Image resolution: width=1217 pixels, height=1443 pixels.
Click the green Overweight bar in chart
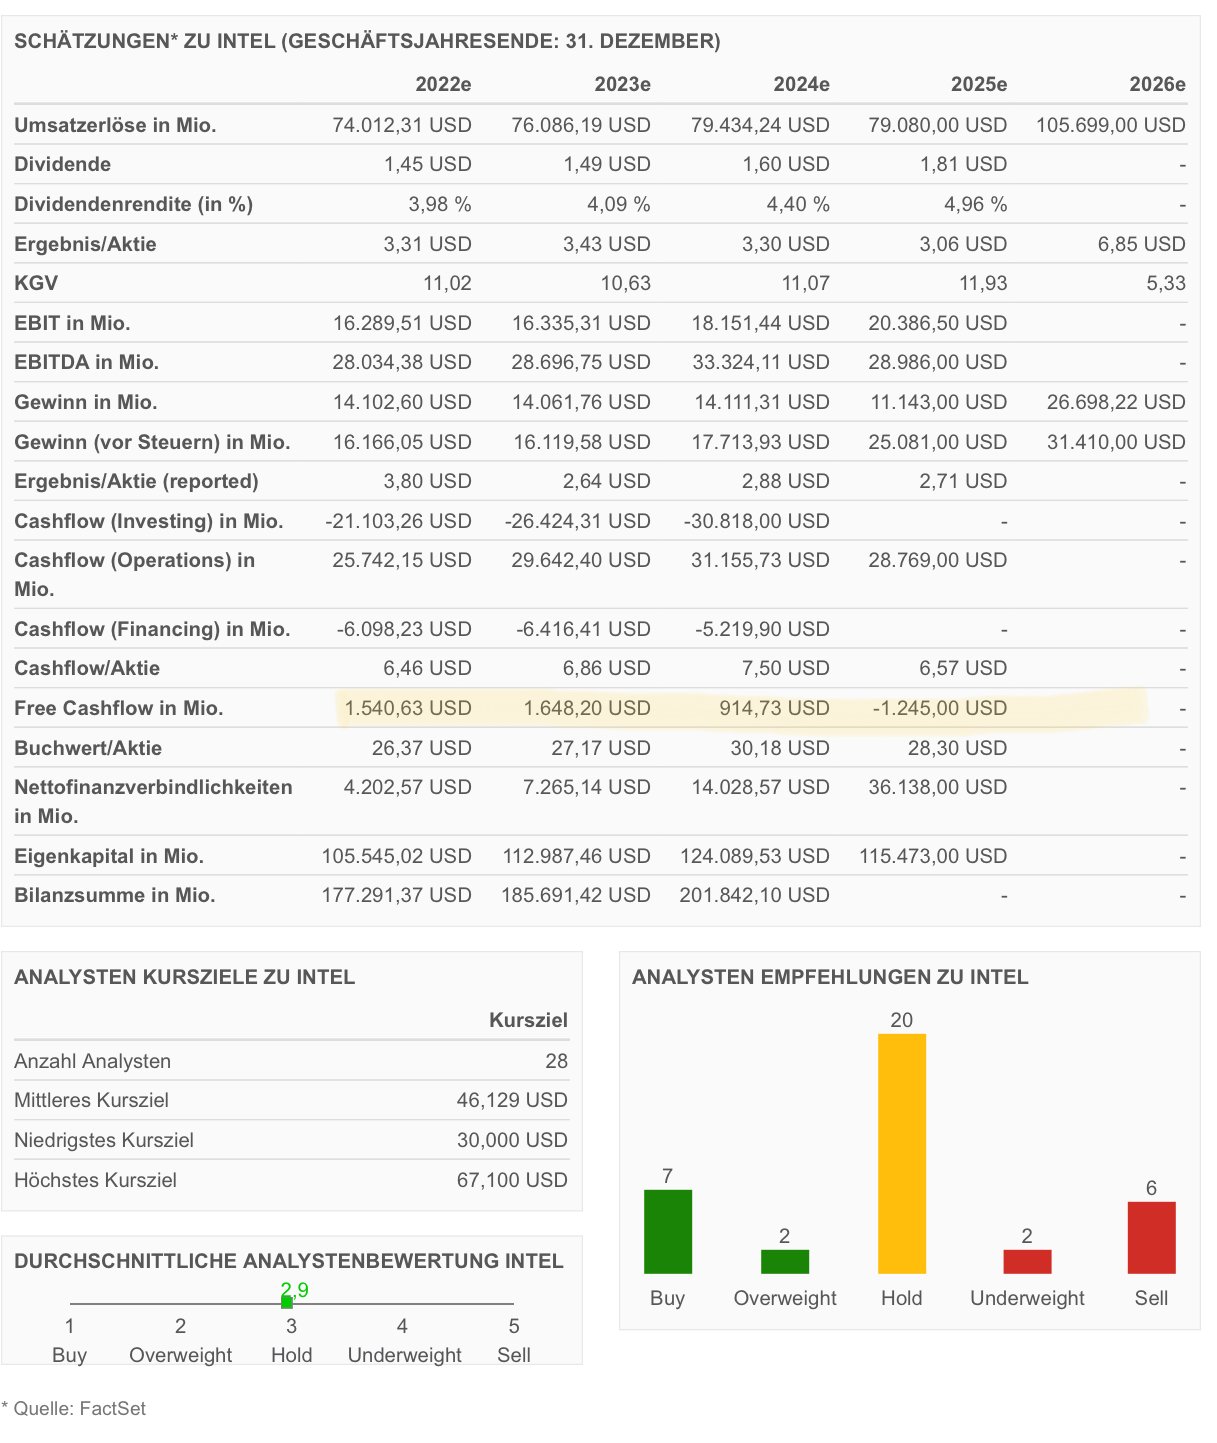click(x=785, y=1261)
